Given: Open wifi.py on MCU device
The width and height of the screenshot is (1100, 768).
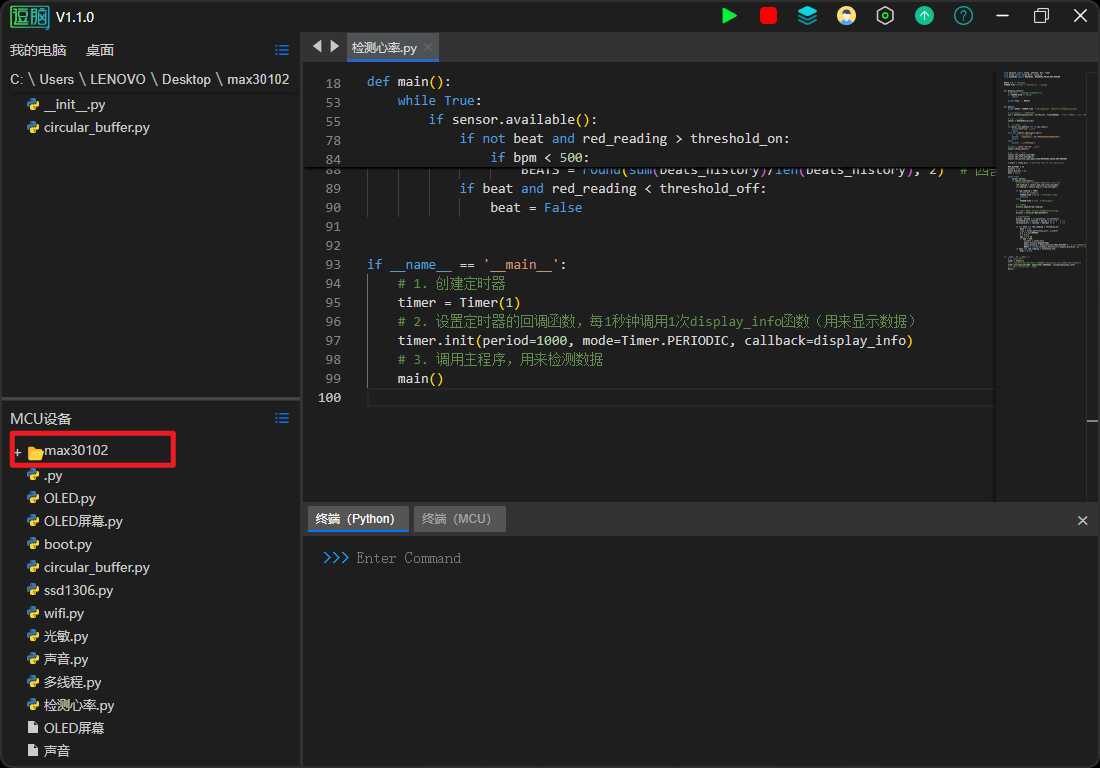Looking at the screenshot, I should pos(63,613).
